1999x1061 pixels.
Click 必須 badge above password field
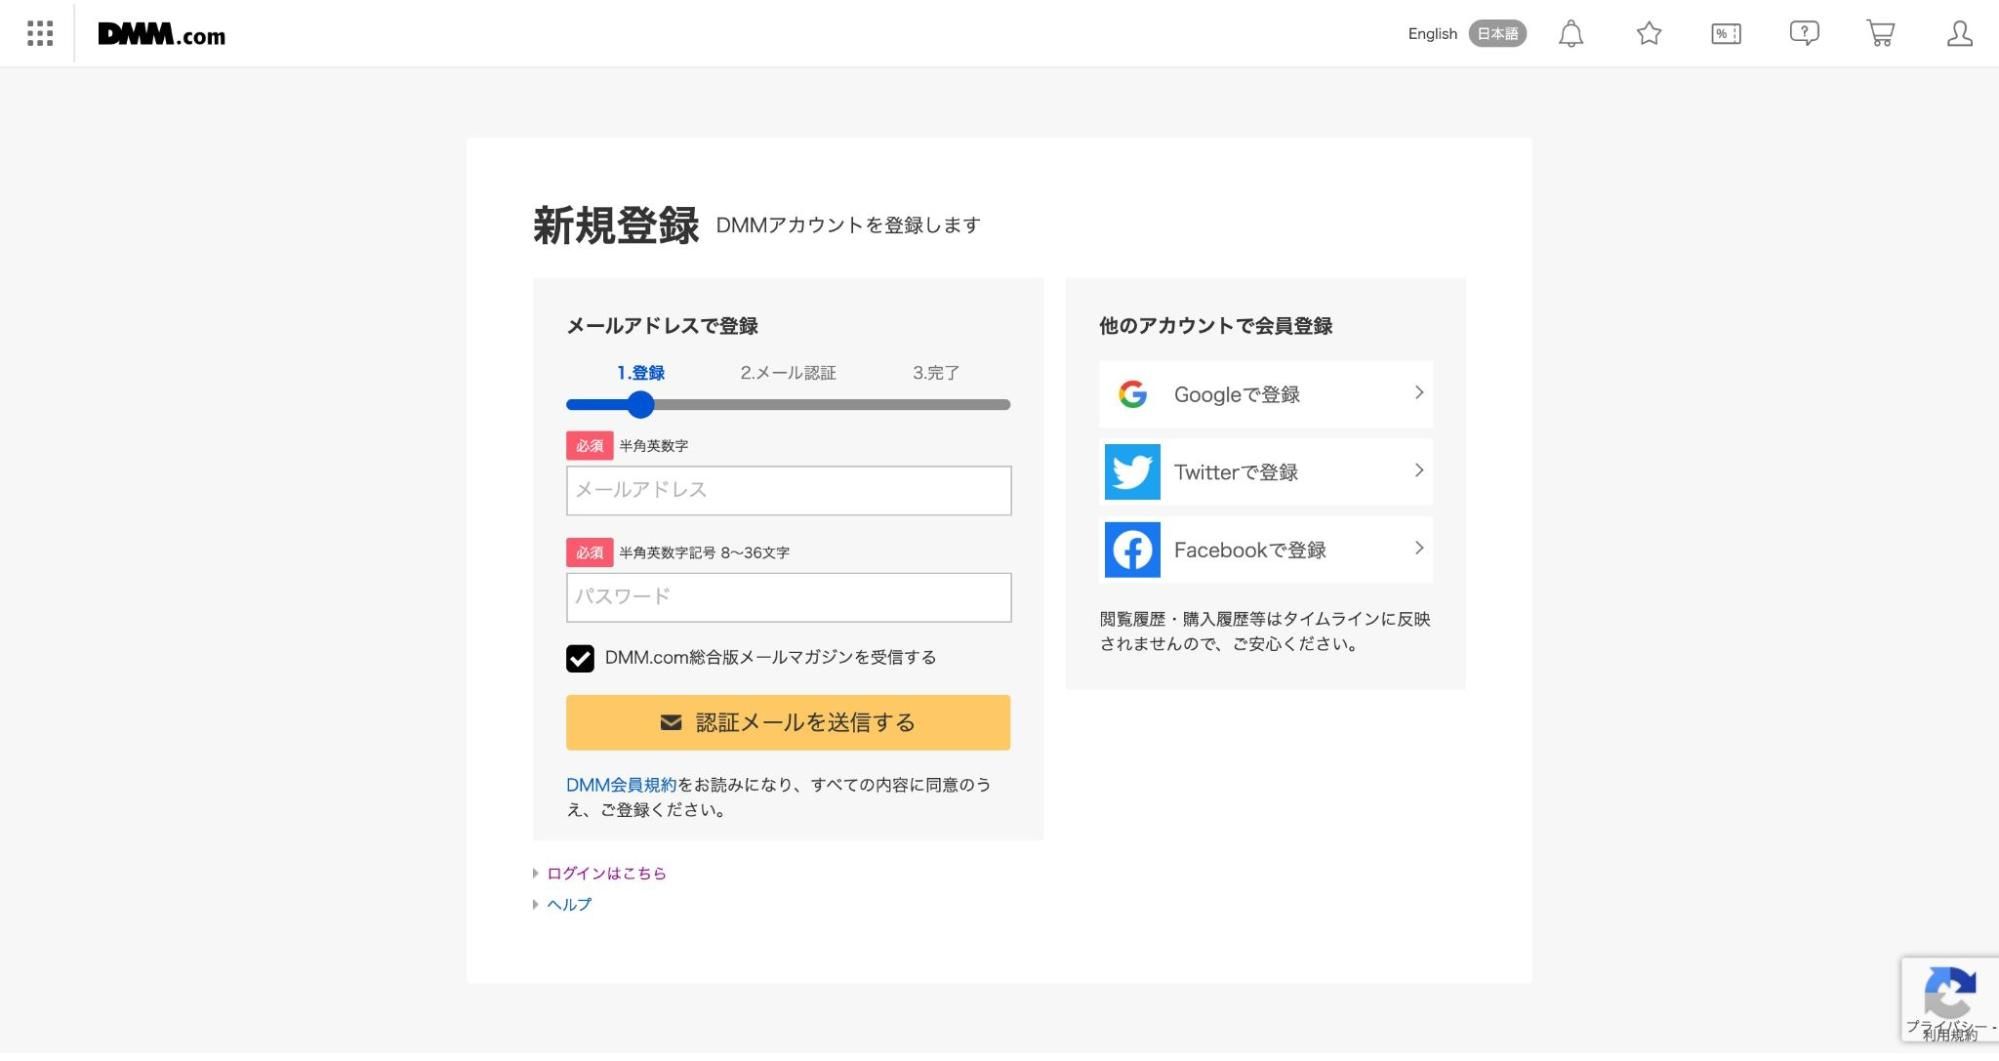[x=590, y=553]
